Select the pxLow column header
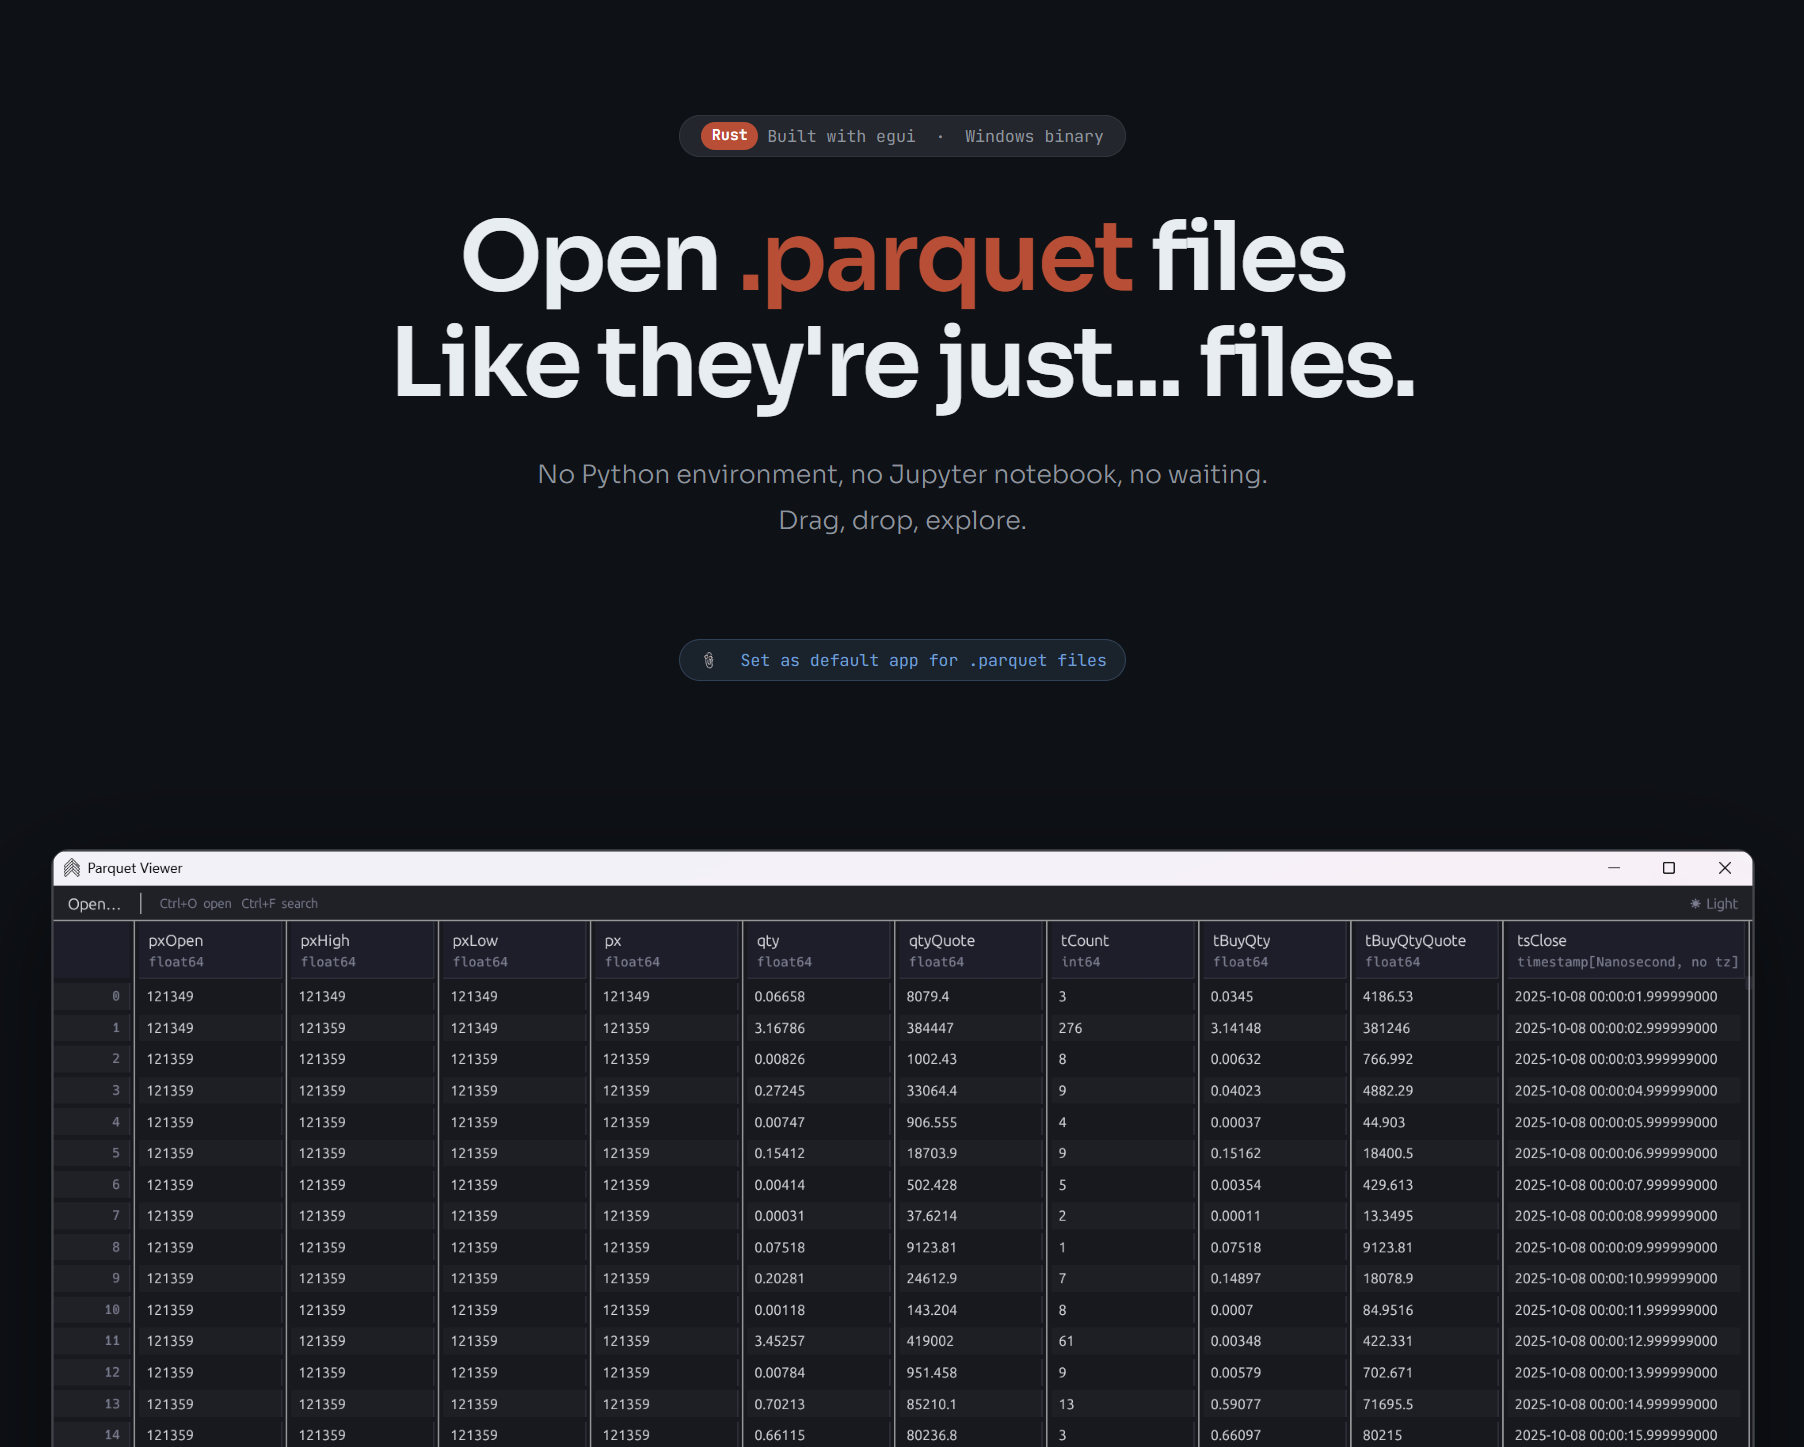Viewport: 1804px width, 1447px height. pos(515,950)
